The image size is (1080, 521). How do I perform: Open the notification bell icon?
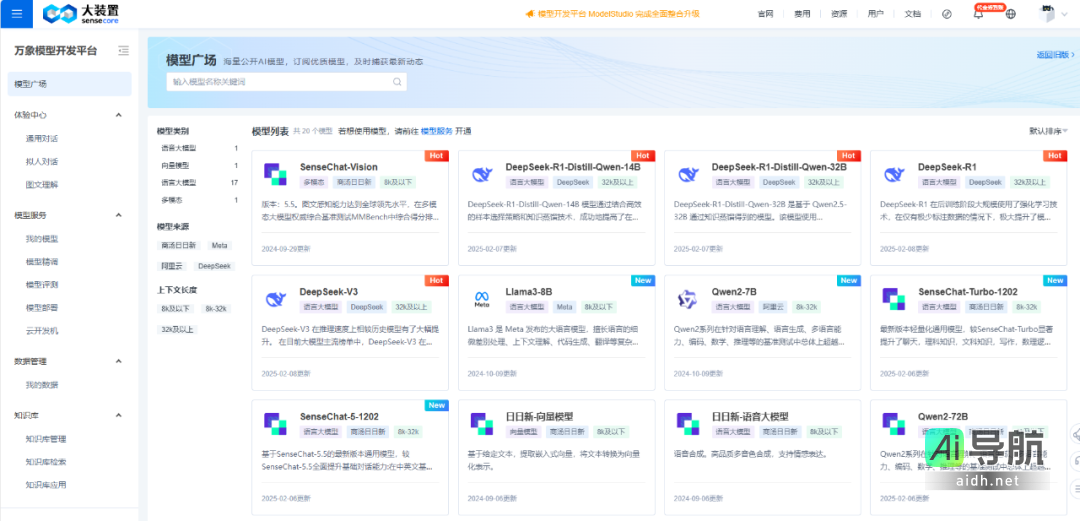click(x=978, y=14)
